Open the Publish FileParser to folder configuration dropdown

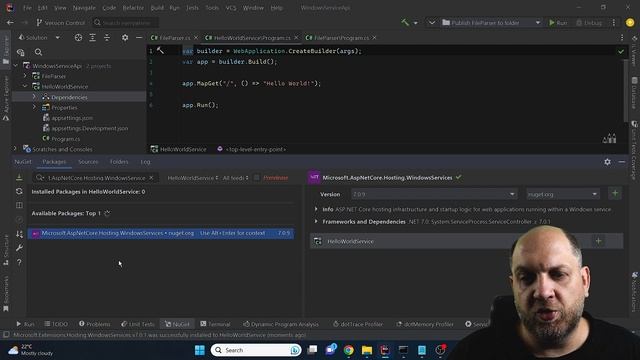click(491, 23)
